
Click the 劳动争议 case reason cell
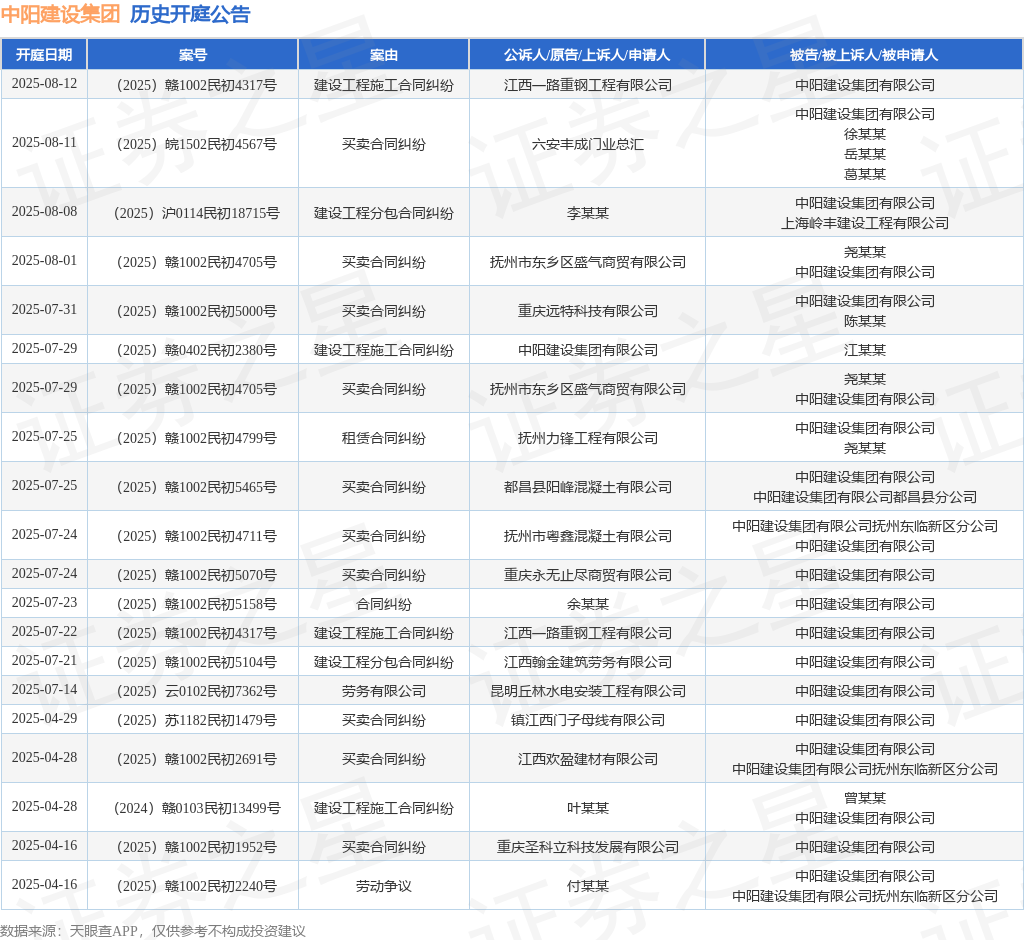pyautogui.click(x=383, y=886)
